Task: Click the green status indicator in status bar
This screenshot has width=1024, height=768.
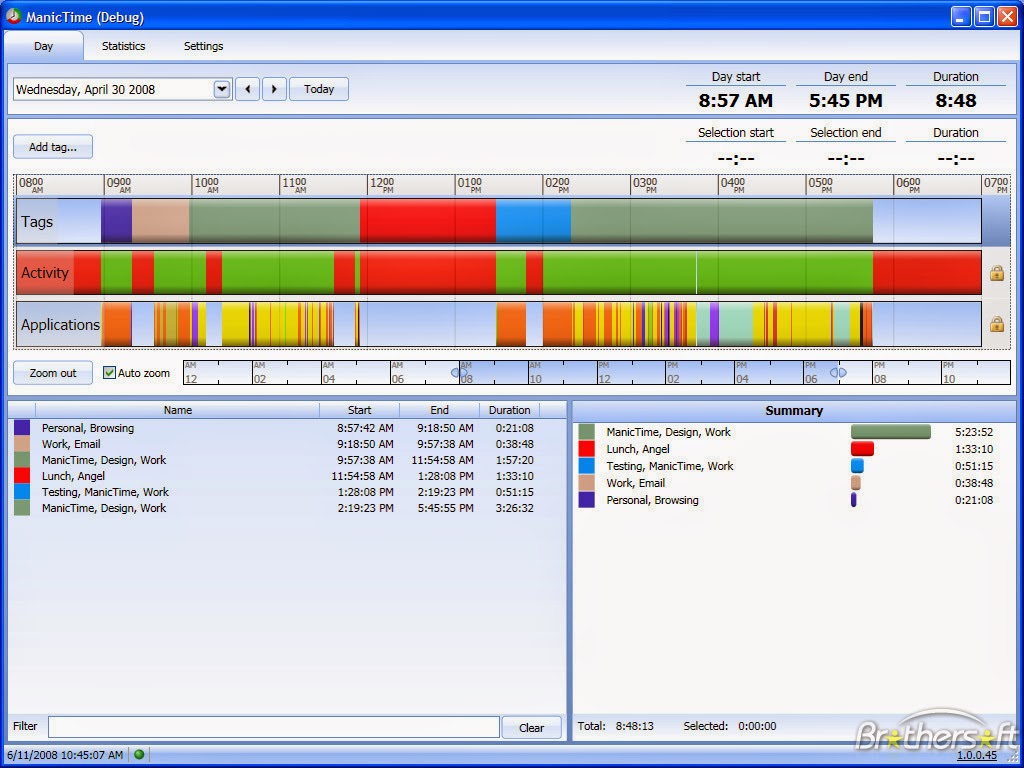Action: click(x=139, y=754)
